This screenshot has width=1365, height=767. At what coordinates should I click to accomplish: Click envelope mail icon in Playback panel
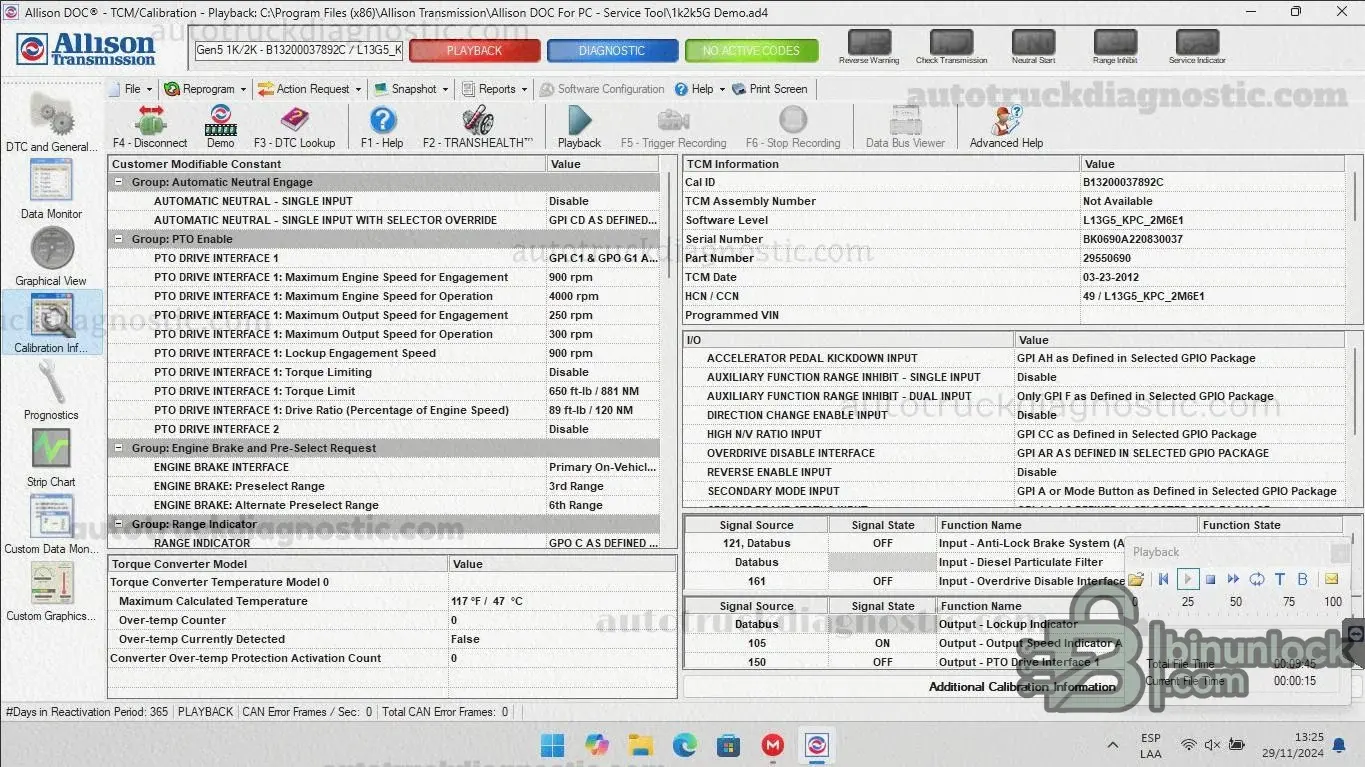point(1332,579)
